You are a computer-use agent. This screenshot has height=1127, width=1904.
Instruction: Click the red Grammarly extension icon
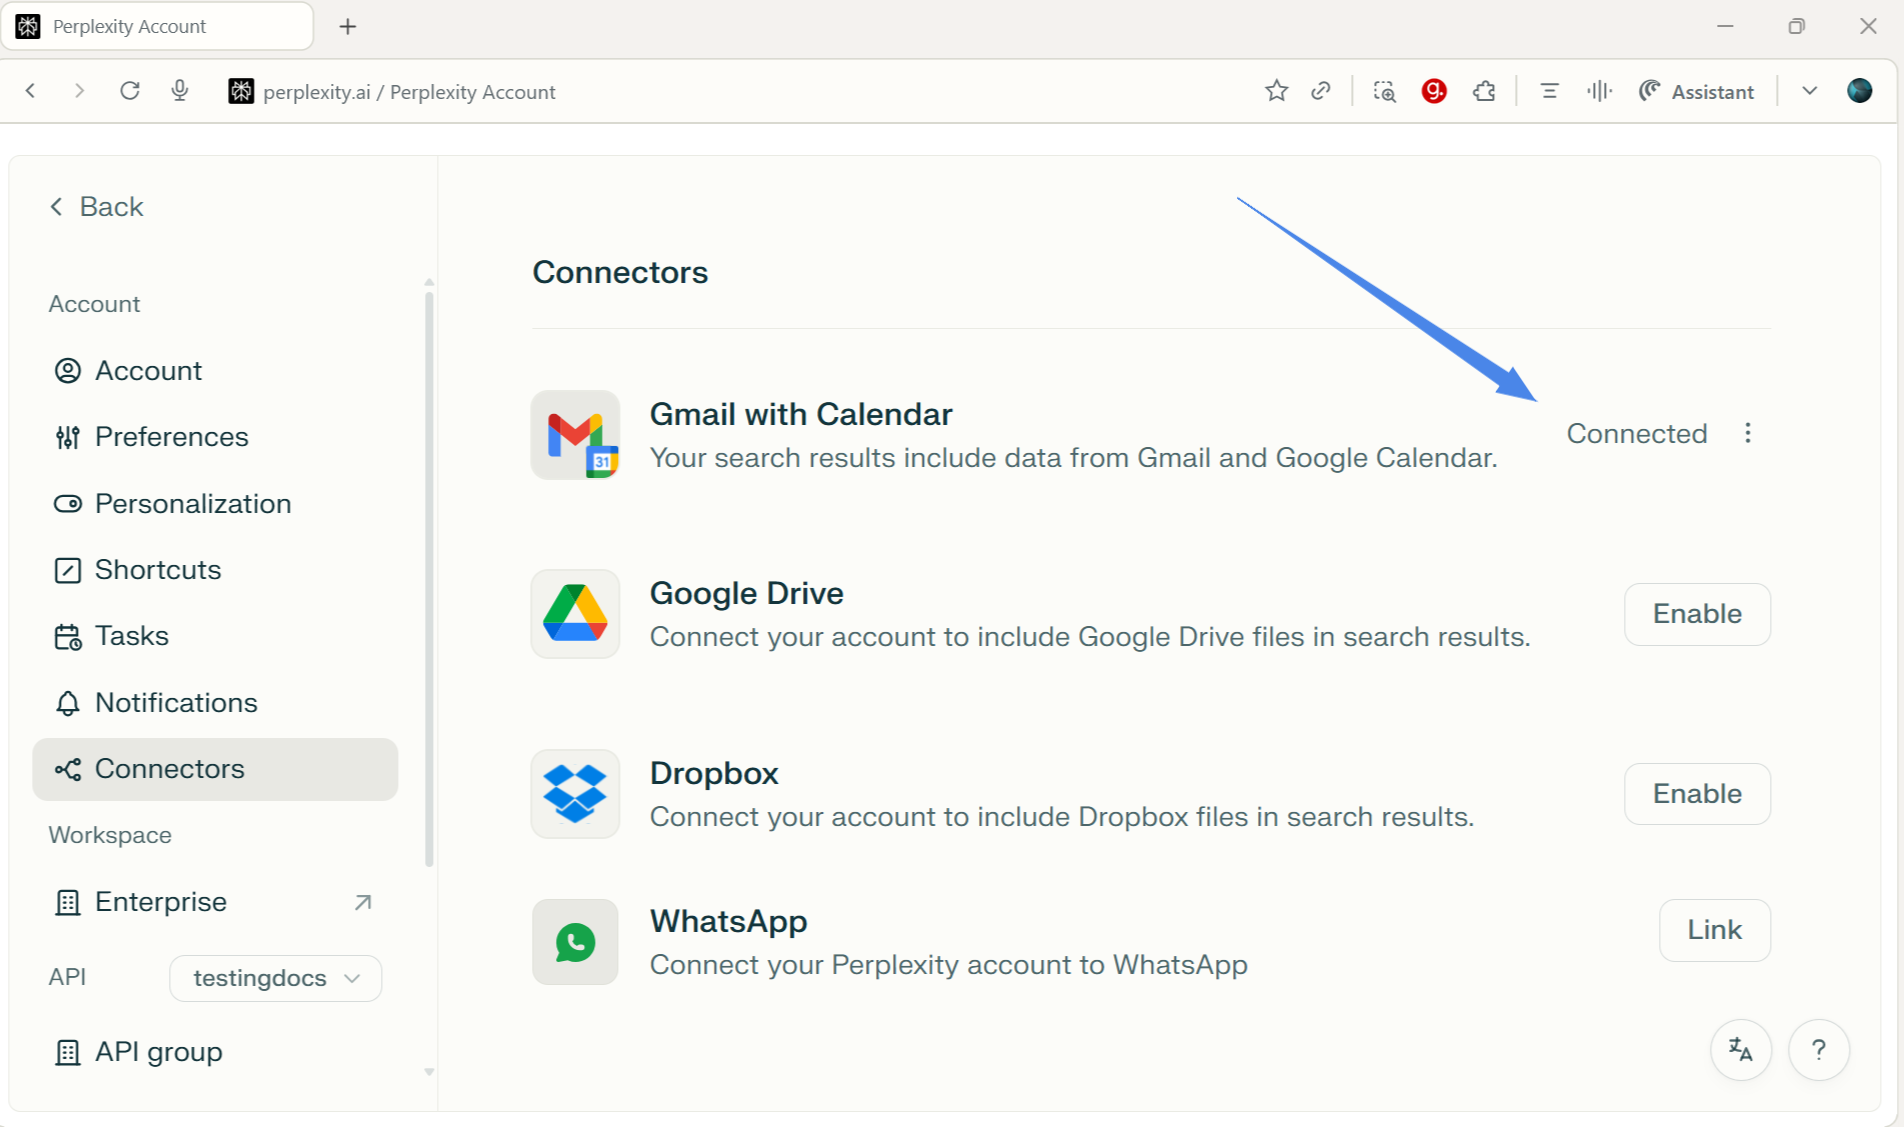pyautogui.click(x=1434, y=91)
